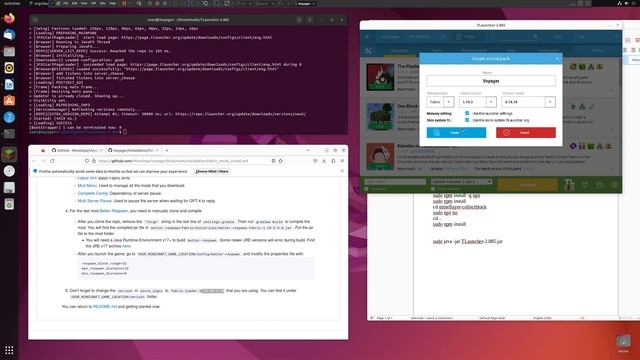640x360 pixels.
Task: Open the folder icon in TLauncher bottom bar
Action: coord(600,185)
